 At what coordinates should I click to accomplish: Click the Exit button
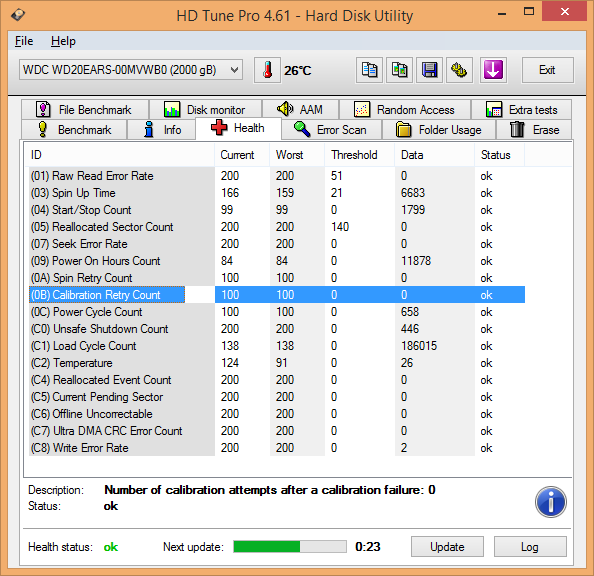547,70
